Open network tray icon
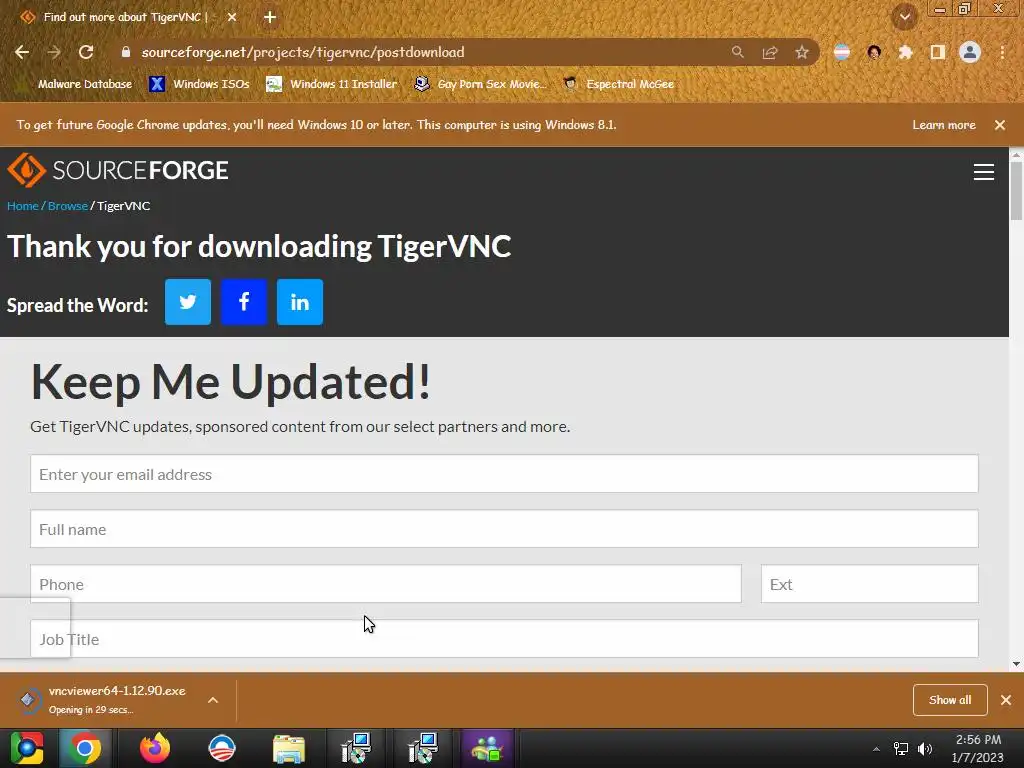Screen dimensions: 1024x768 click(901, 749)
